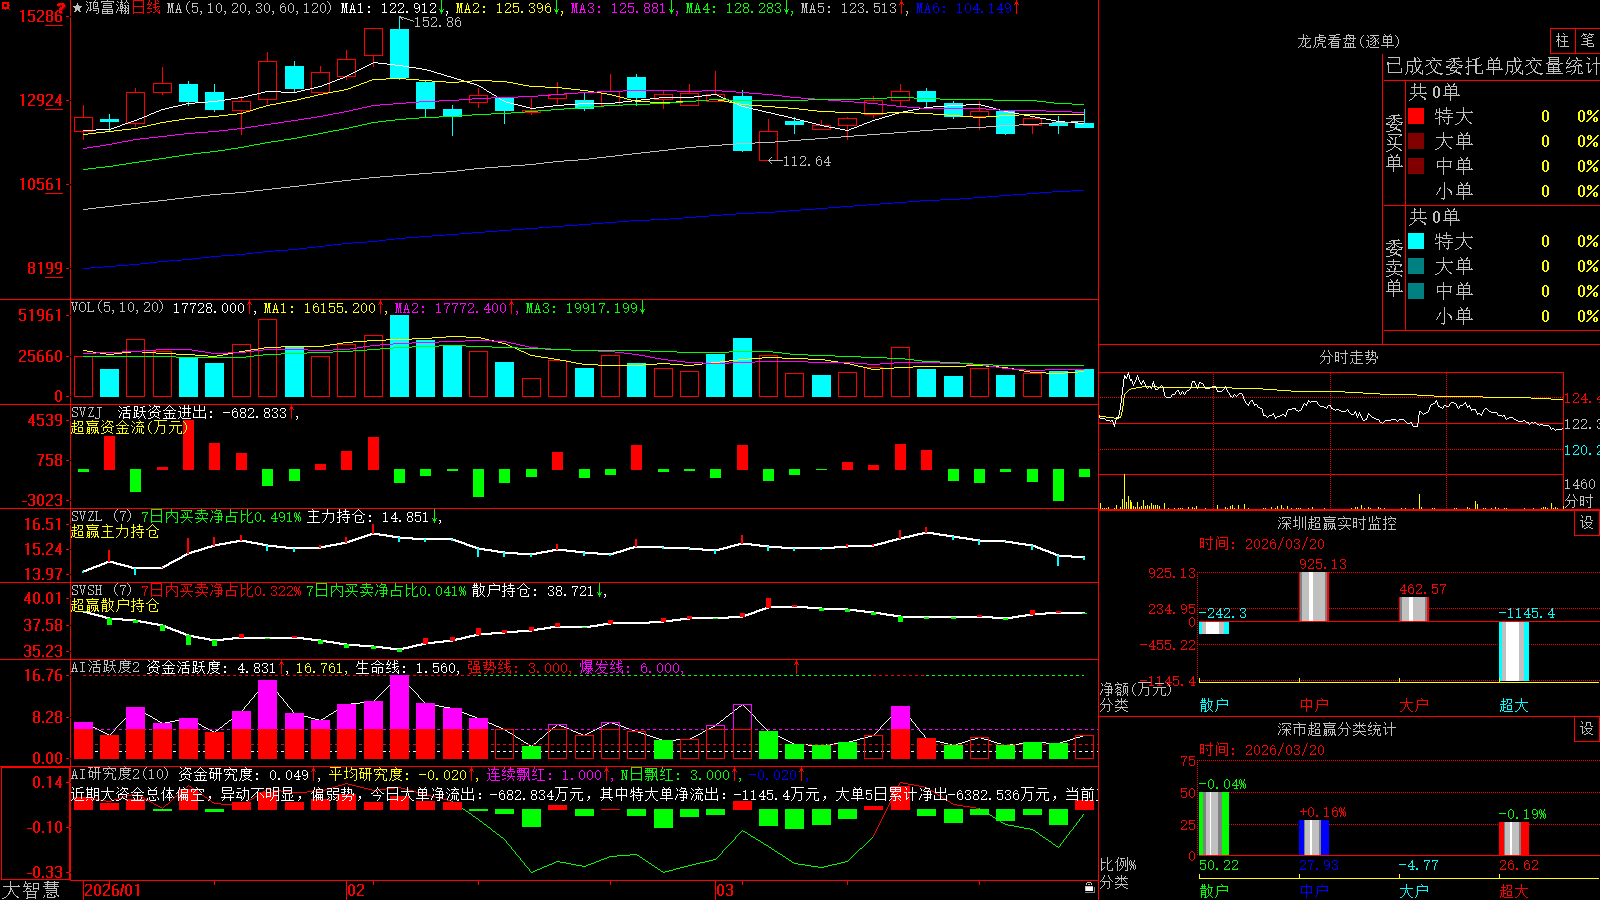The height and width of the screenshot is (900, 1600).
Task: Click the blue 中户 bar at 27.93 percent
Action: tap(1313, 838)
